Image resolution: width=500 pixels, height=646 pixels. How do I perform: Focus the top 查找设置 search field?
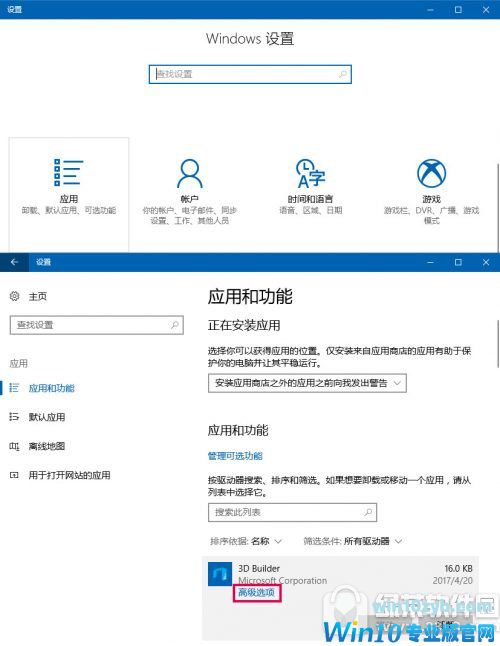pos(250,74)
